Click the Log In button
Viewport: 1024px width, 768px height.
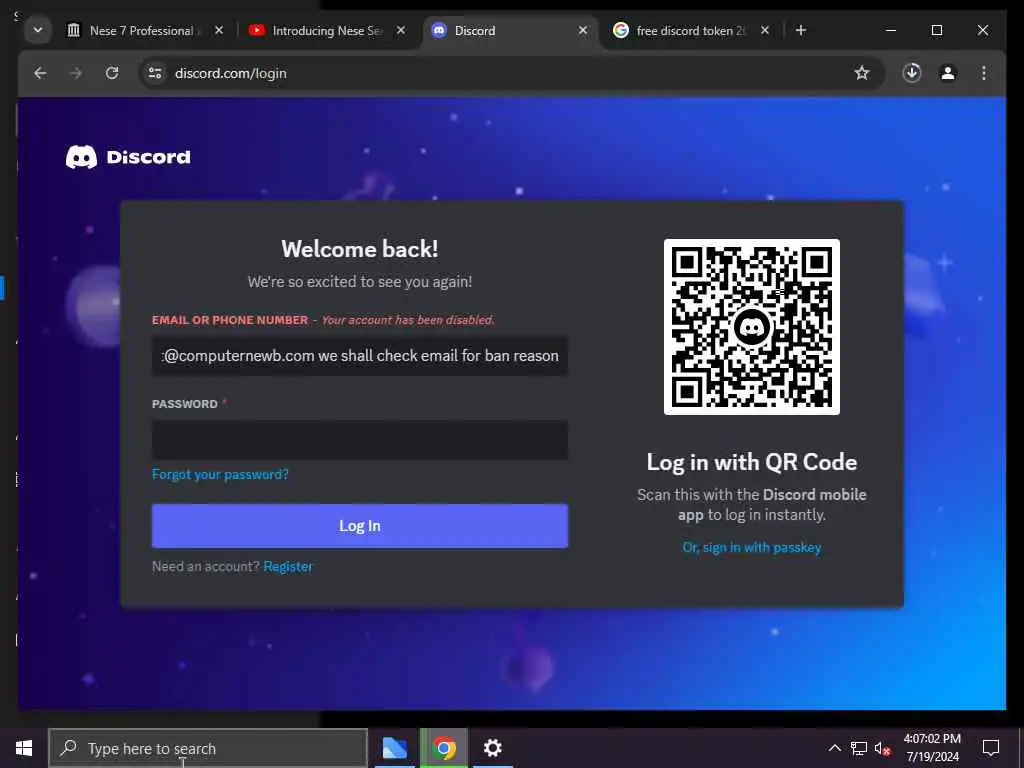click(x=360, y=526)
